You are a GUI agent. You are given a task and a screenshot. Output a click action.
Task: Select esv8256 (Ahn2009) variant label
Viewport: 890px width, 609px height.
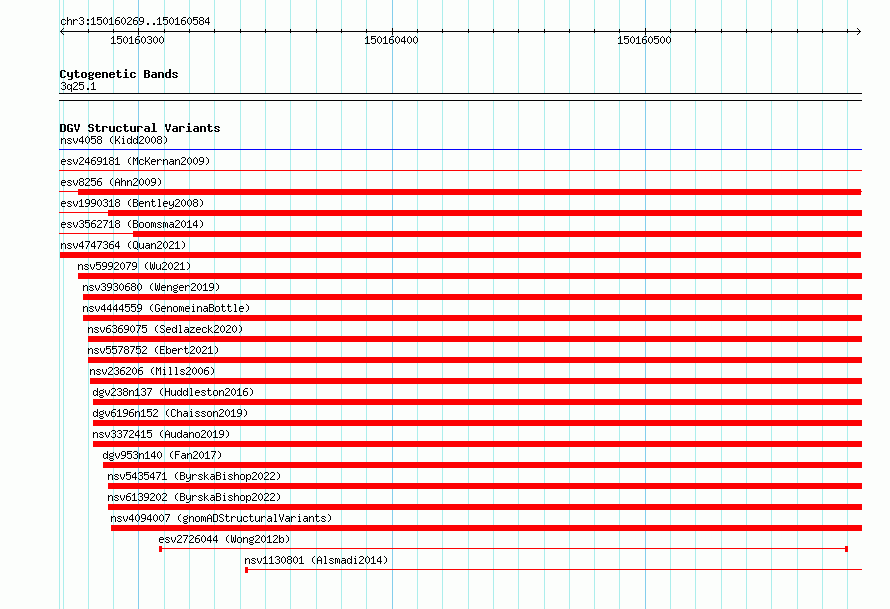pos(111,182)
